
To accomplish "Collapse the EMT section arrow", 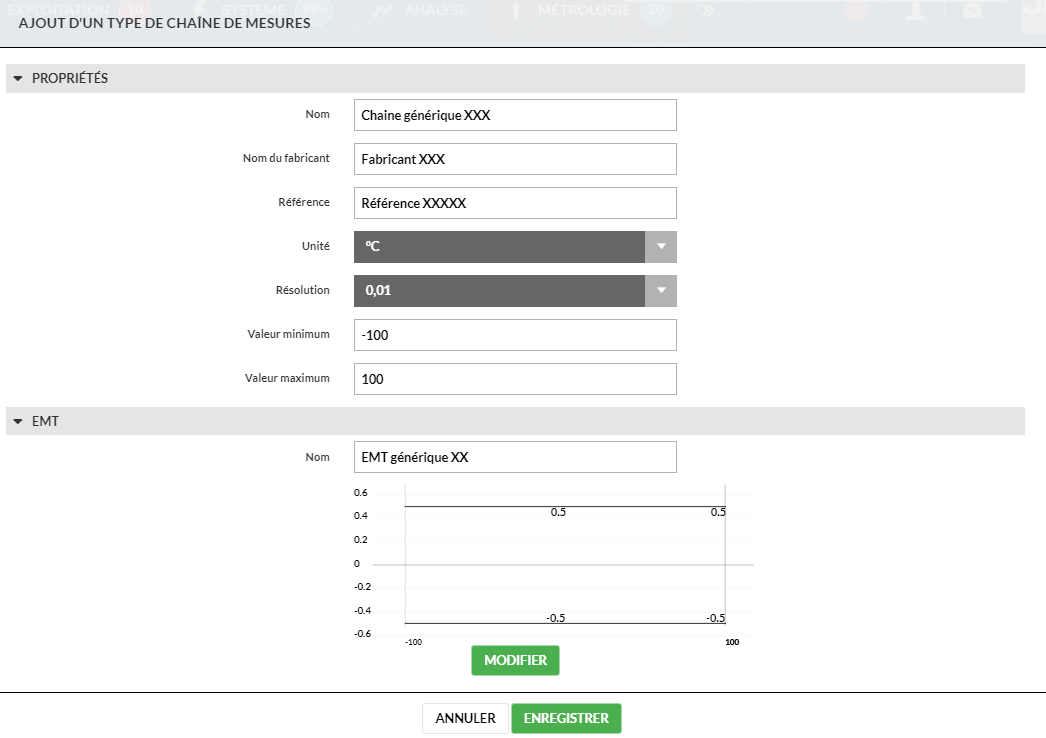I will 18,422.
